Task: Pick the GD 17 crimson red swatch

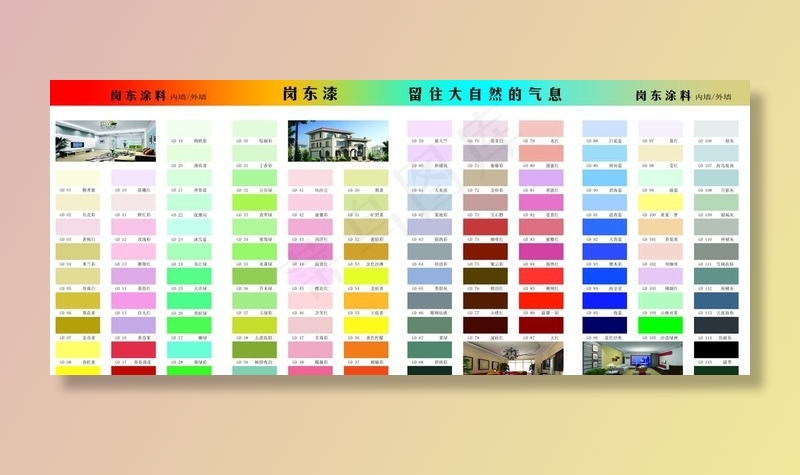Action: pos(134,349)
